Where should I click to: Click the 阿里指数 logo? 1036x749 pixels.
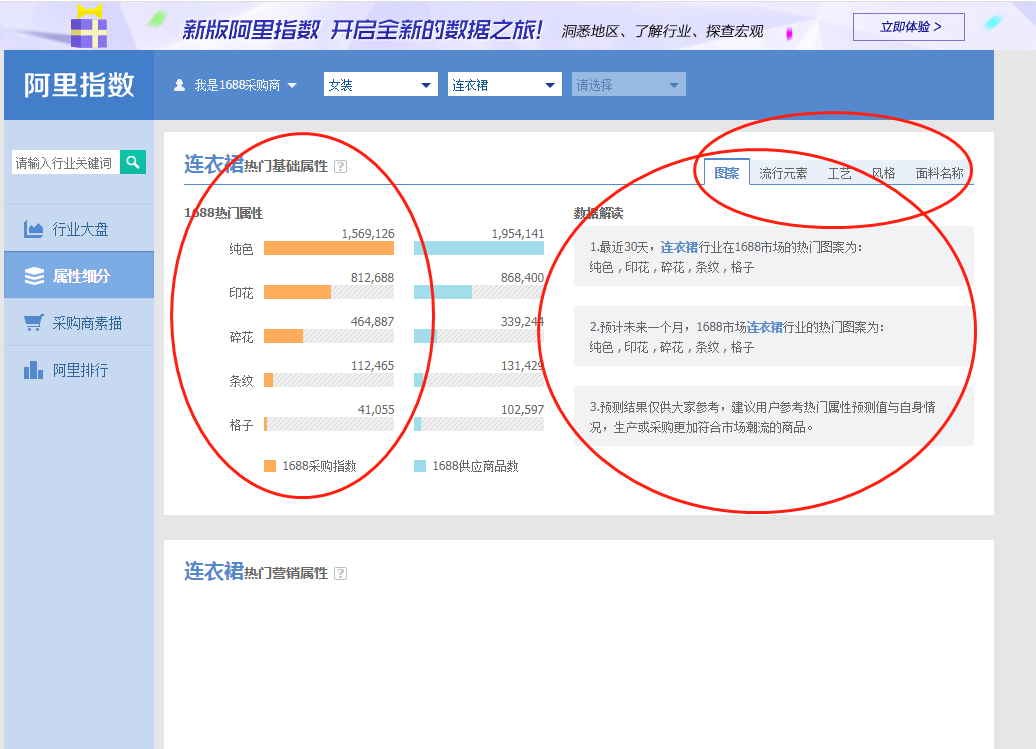click(79, 85)
